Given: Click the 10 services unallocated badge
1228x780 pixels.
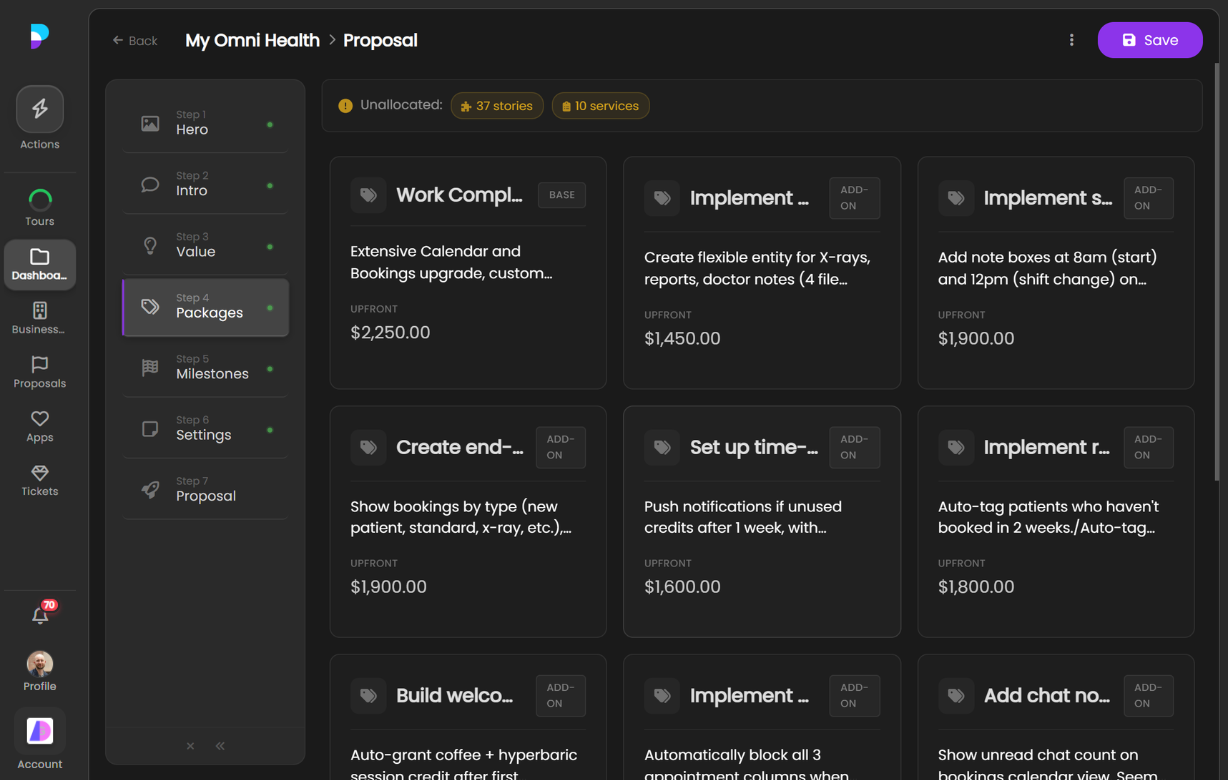Looking at the screenshot, I should click(600, 106).
